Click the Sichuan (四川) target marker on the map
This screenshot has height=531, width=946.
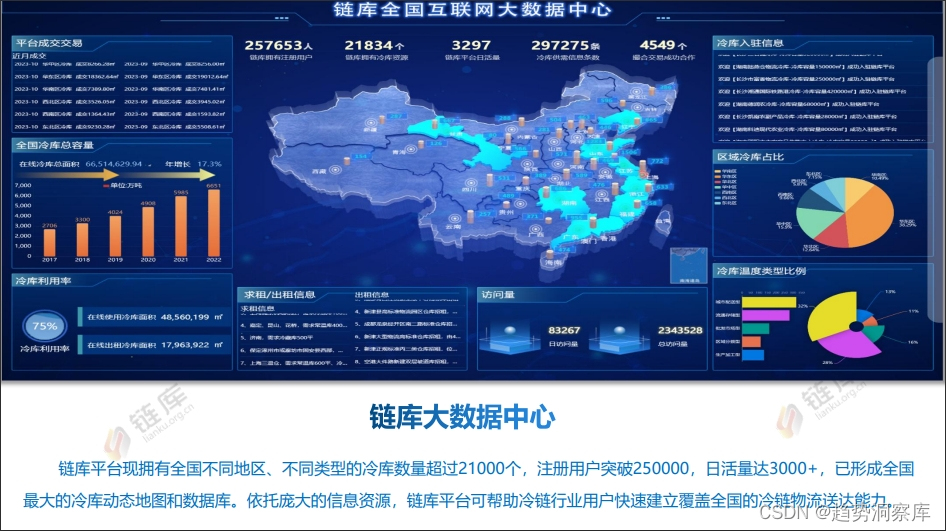(x=471, y=183)
